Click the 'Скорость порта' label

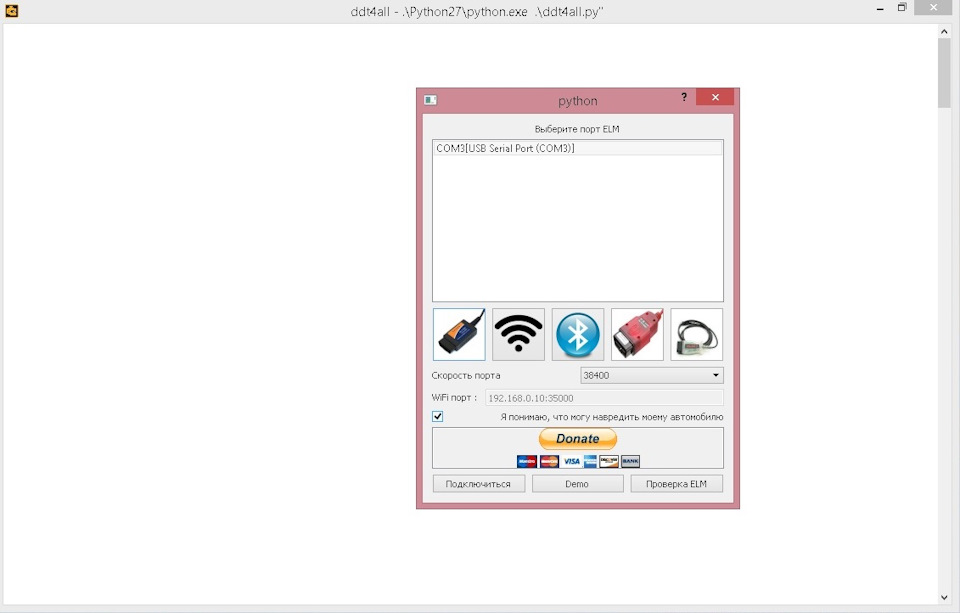click(466, 375)
